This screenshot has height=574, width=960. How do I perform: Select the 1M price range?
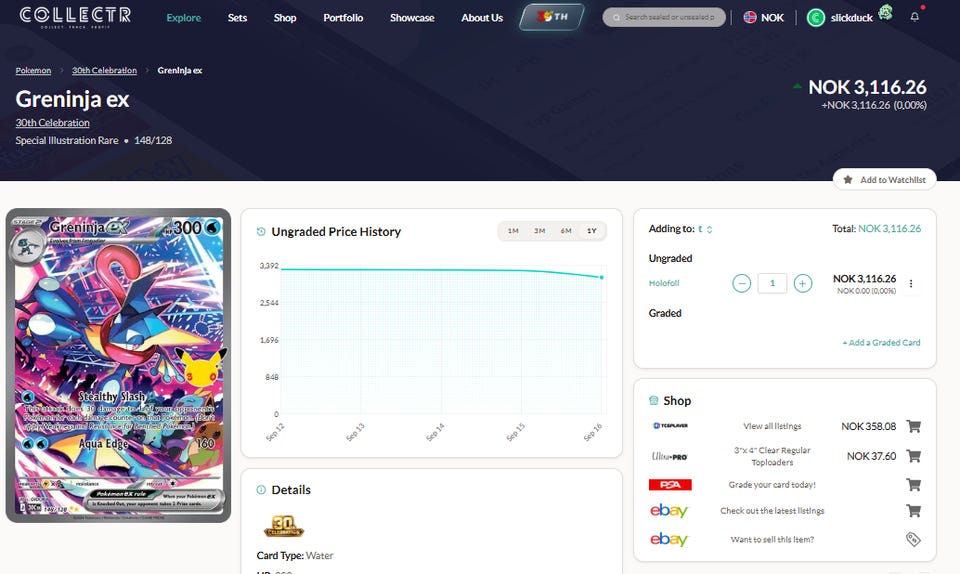pyautogui.click(x=513, y=231)
